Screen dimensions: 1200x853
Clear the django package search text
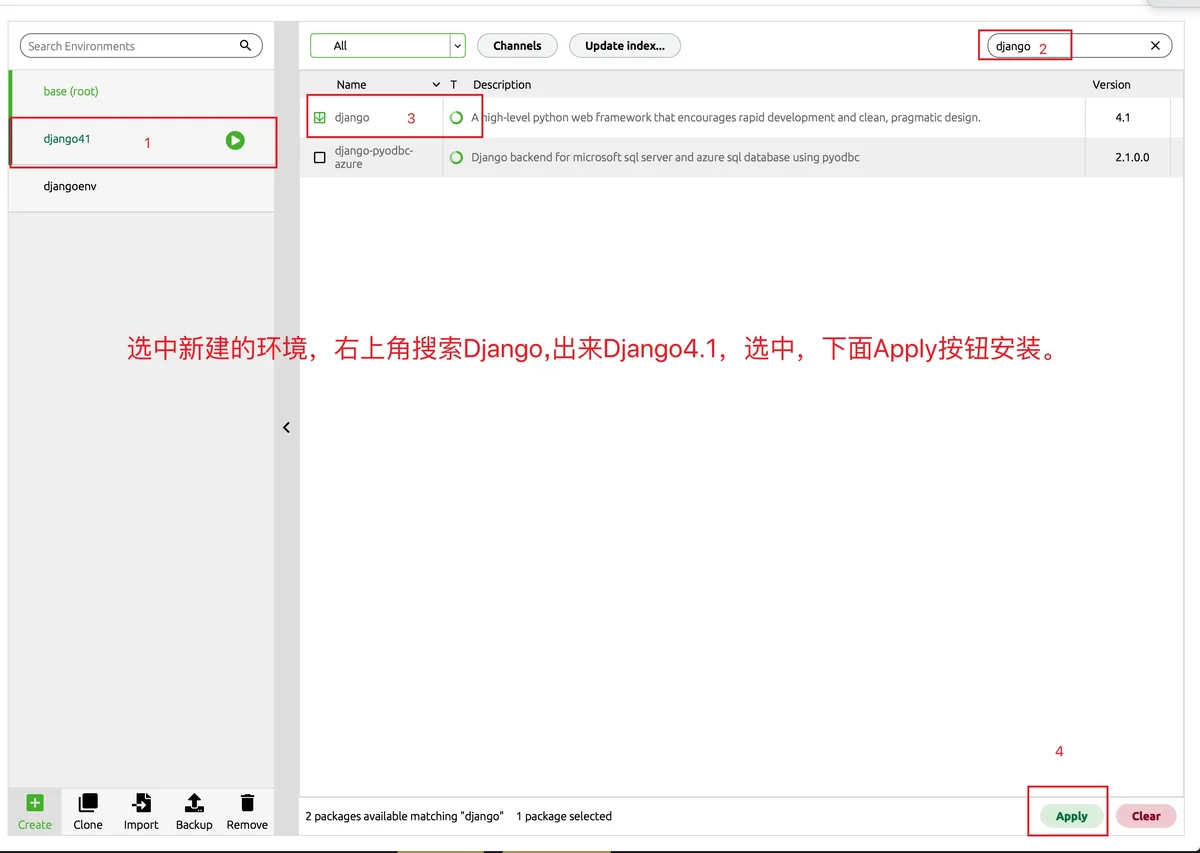click(1155, 46)
